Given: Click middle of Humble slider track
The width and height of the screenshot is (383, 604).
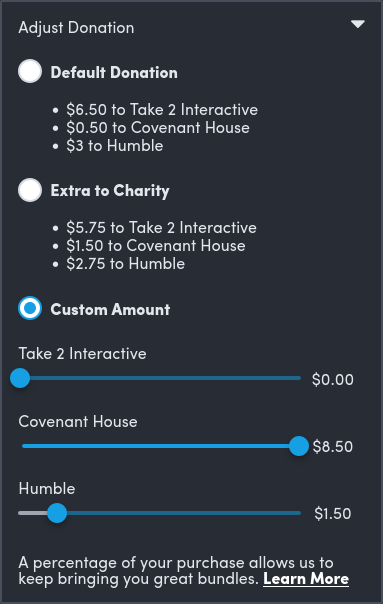Looking at the screenshot, I should 160,513.
